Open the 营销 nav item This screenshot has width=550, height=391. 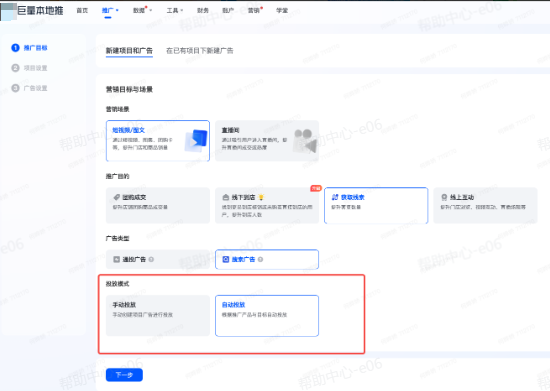tap(255, 11)
